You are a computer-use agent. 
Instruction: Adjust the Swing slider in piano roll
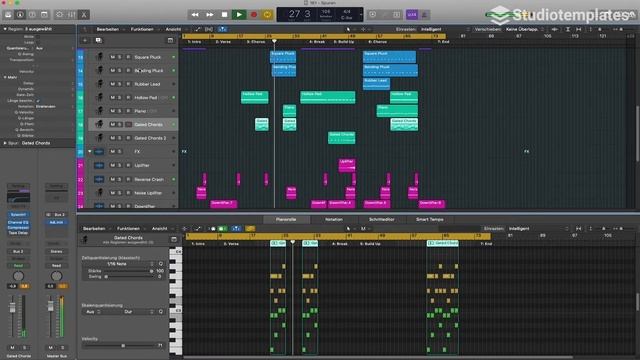pos(128,277)
